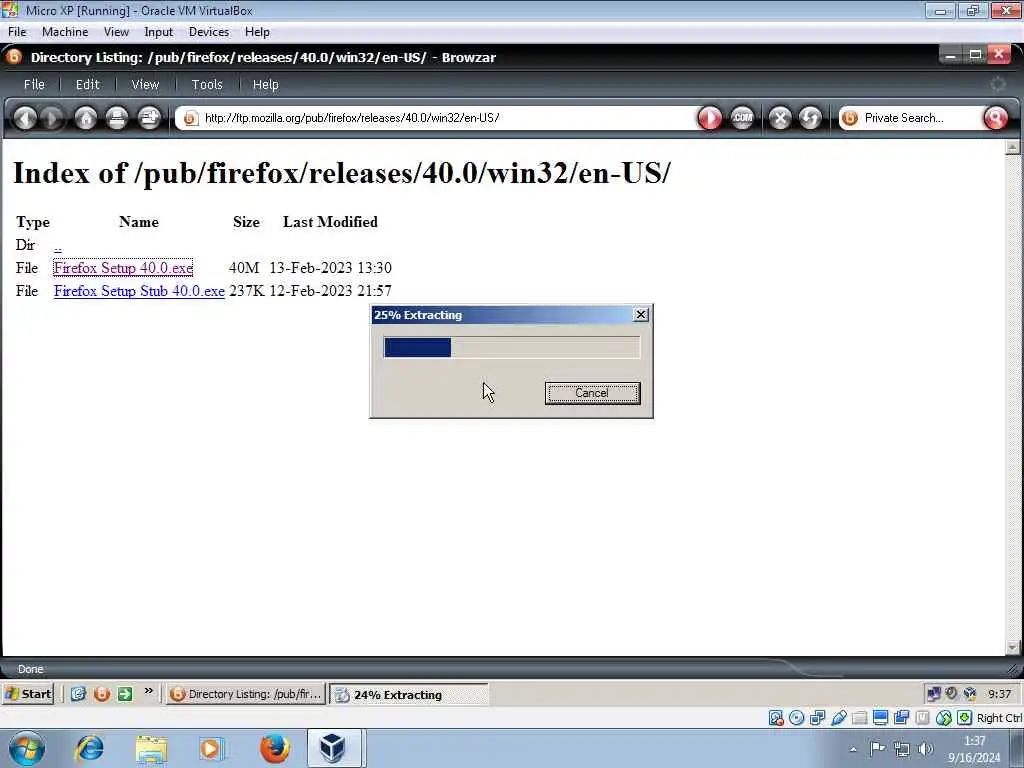Open VirtualBox network adapters status icon
Screen dimensions: 1024x768
point(817,718)
